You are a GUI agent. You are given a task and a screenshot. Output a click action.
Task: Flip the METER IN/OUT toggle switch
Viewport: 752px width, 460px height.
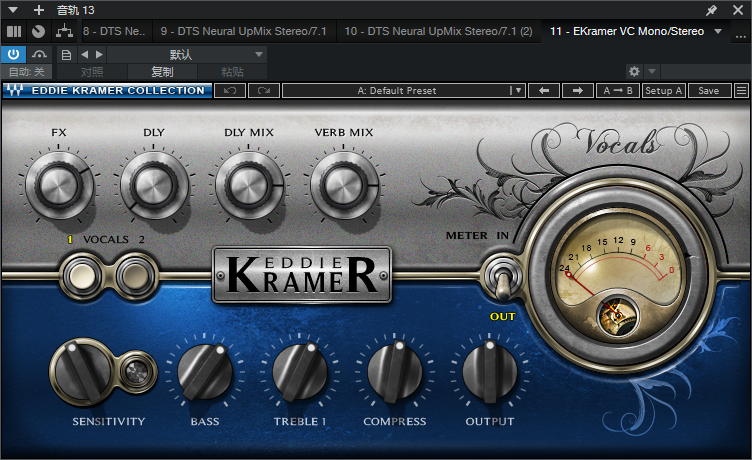click(x=502, y=278)
